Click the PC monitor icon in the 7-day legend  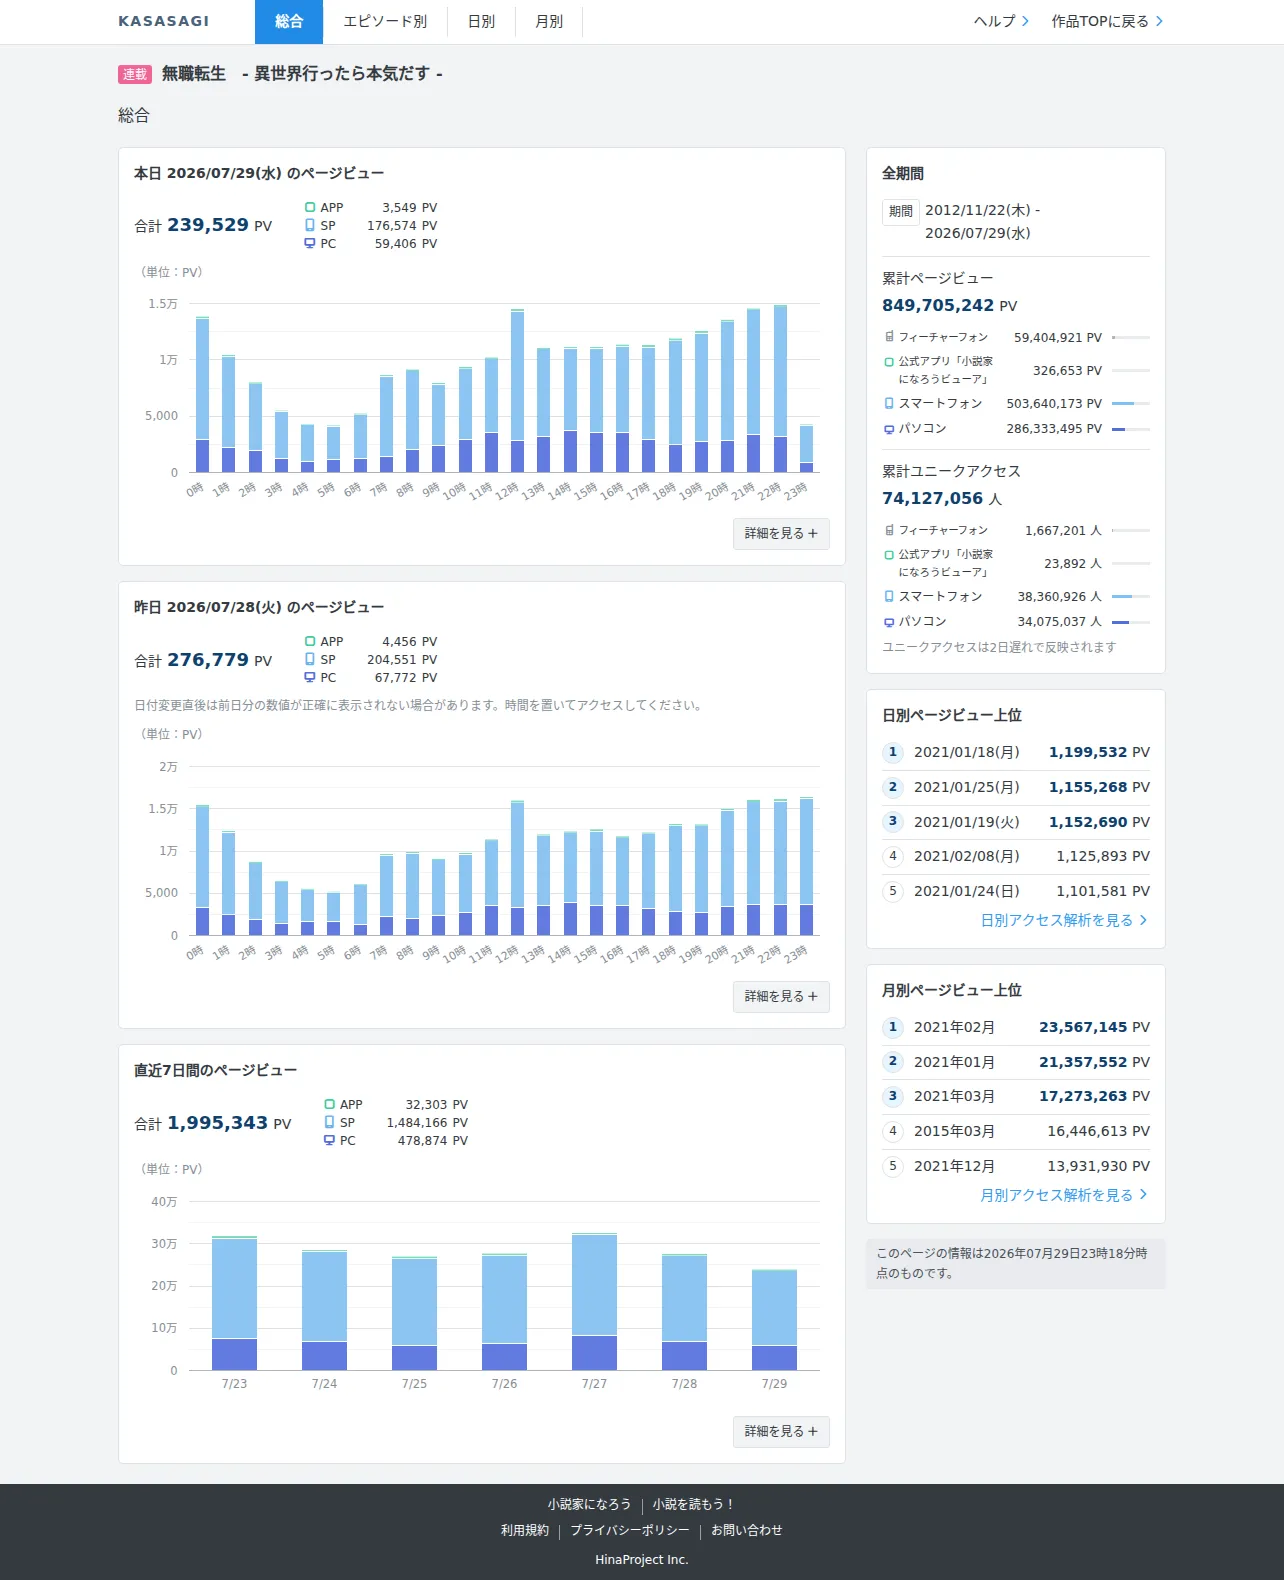point(329,1141)
